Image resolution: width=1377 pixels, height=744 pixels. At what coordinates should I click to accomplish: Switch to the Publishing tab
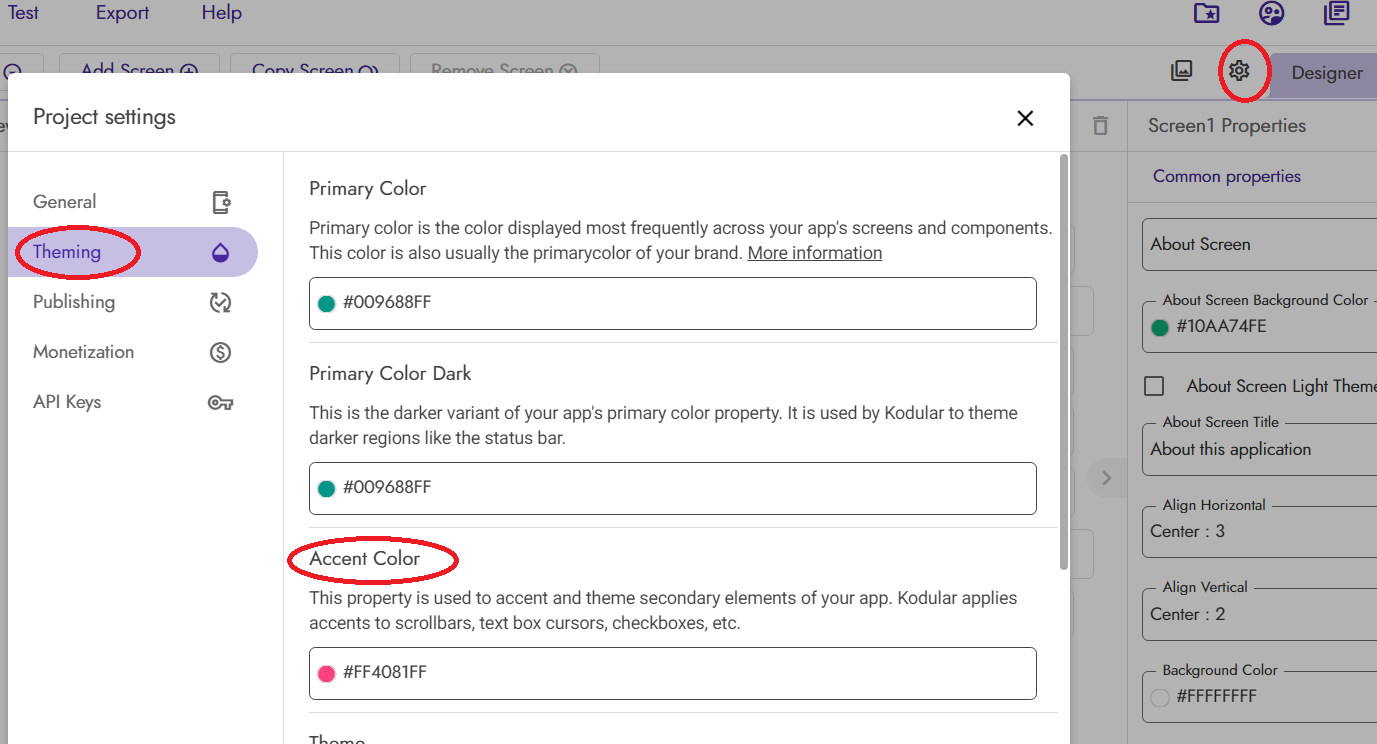coord(133,302)
